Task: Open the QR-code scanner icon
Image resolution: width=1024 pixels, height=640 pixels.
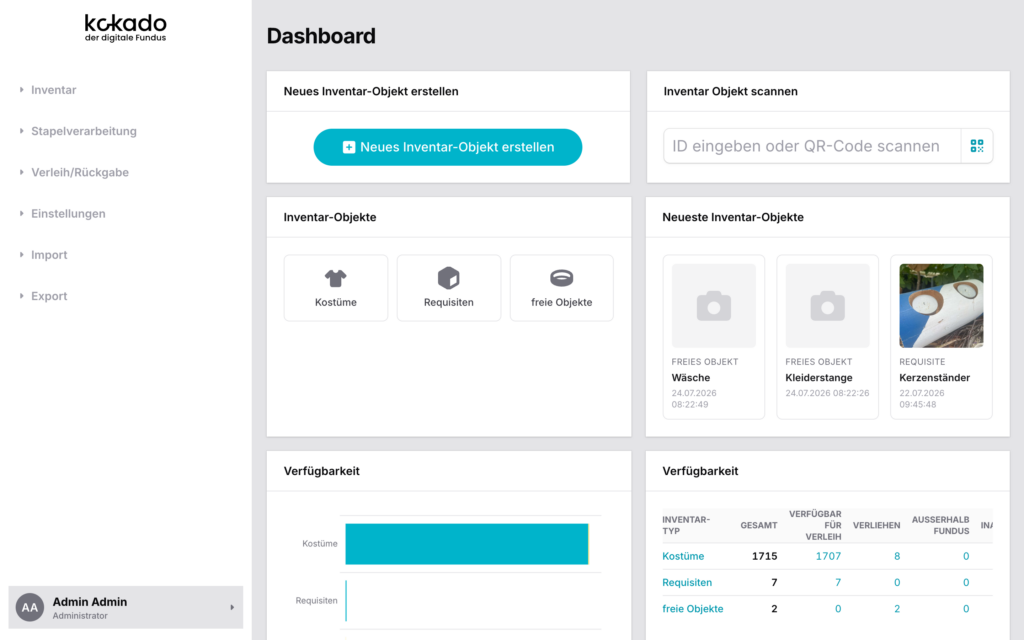Action: point(977,146)
